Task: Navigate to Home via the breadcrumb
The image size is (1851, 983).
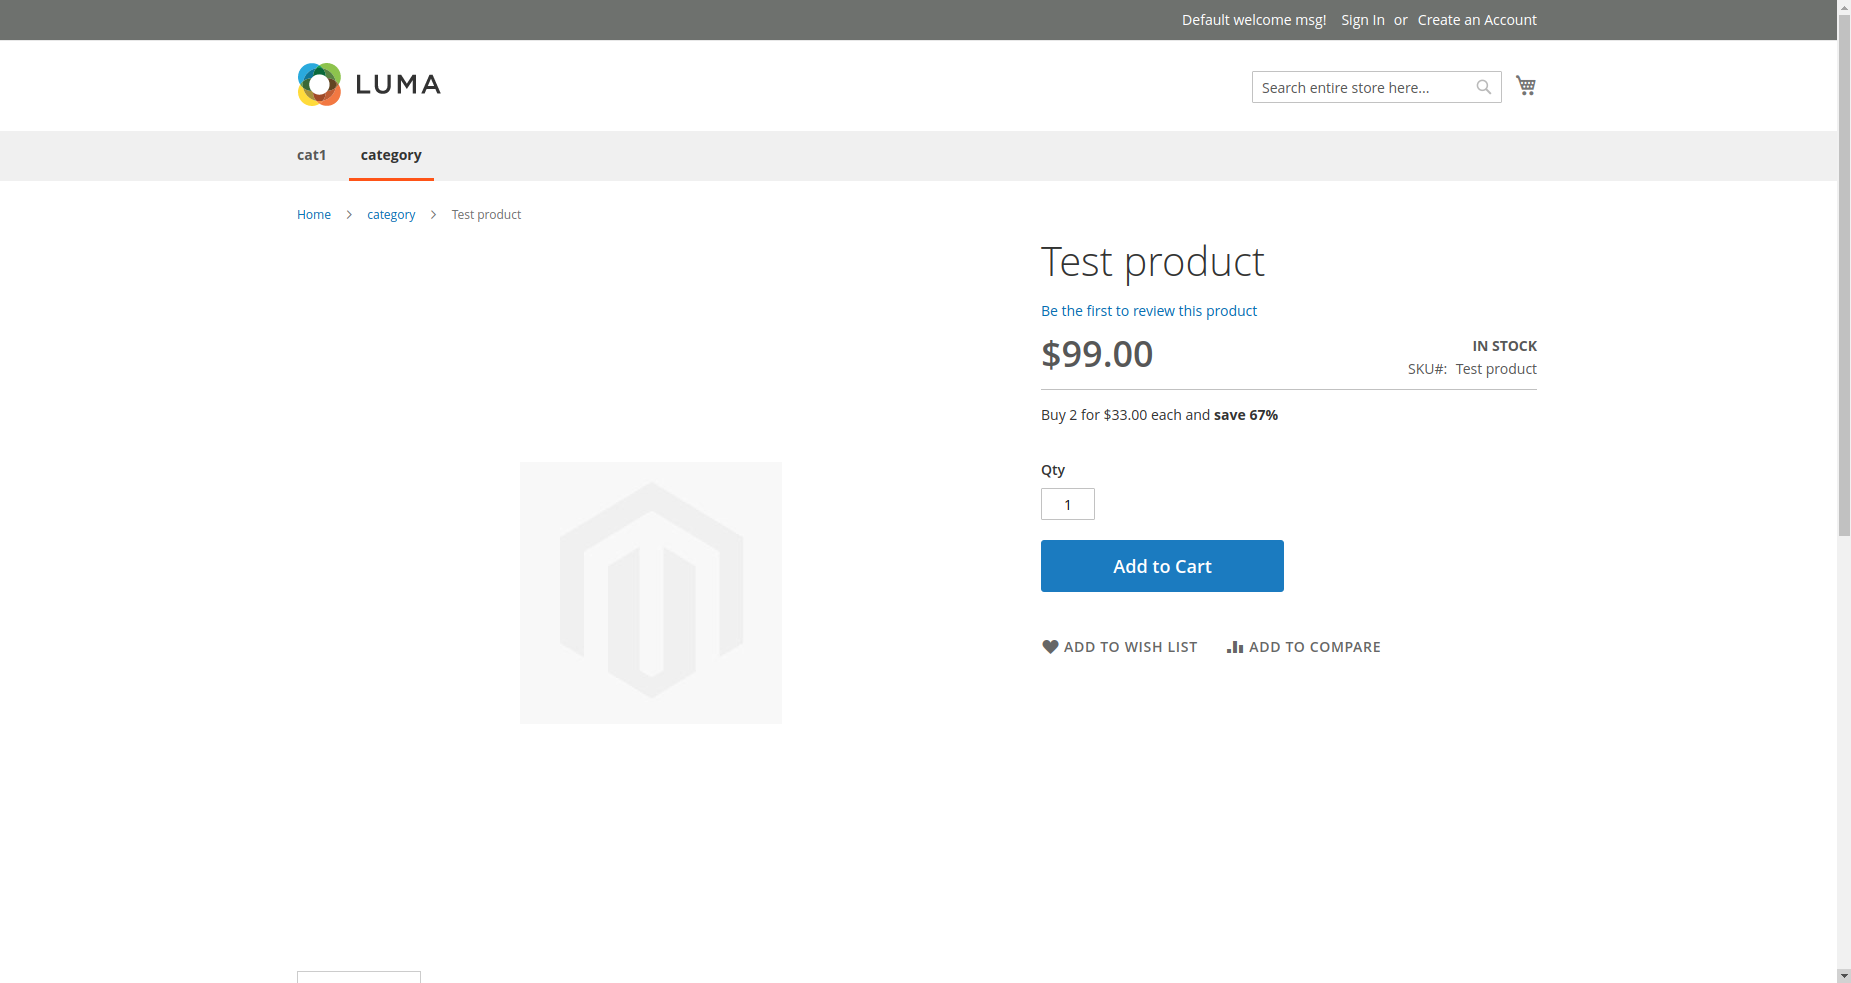Action: (x=313, y=214)
